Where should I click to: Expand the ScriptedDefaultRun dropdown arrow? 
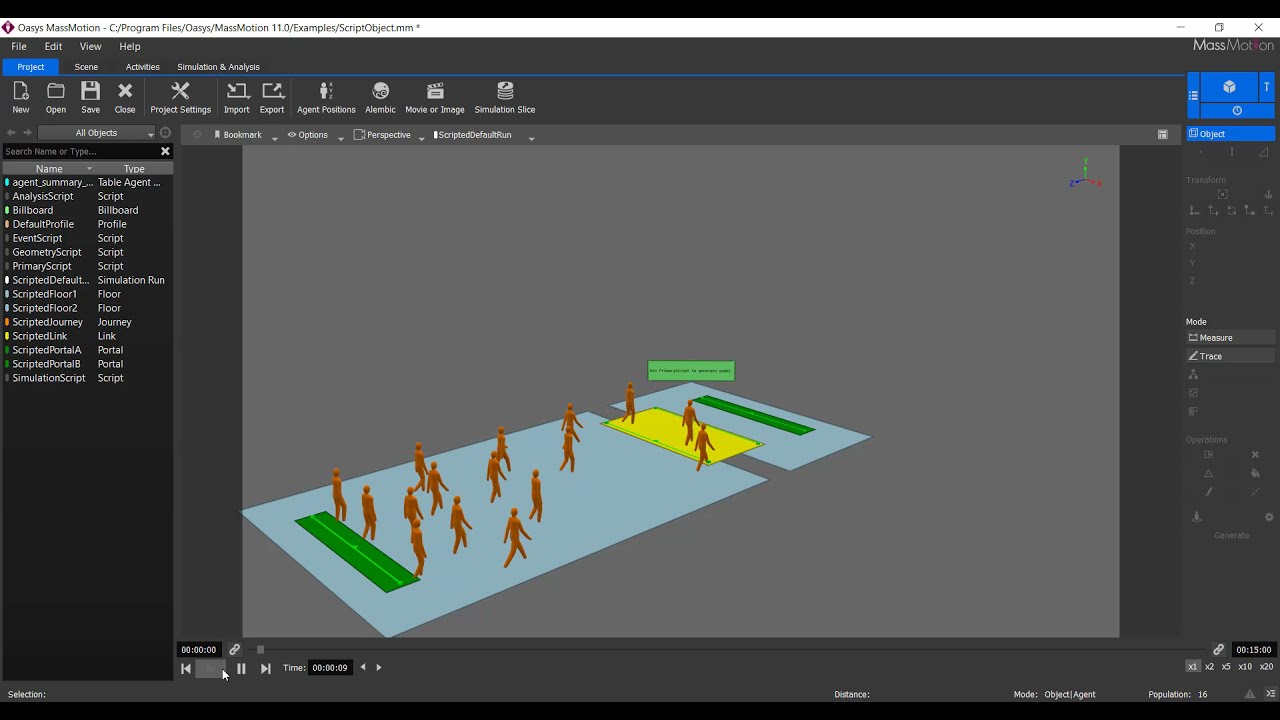click(x=531, y=137)
